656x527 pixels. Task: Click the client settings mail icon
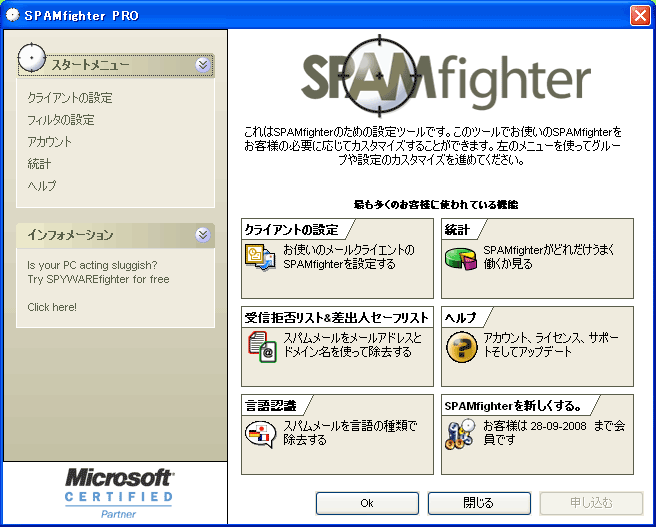(260, 257)
